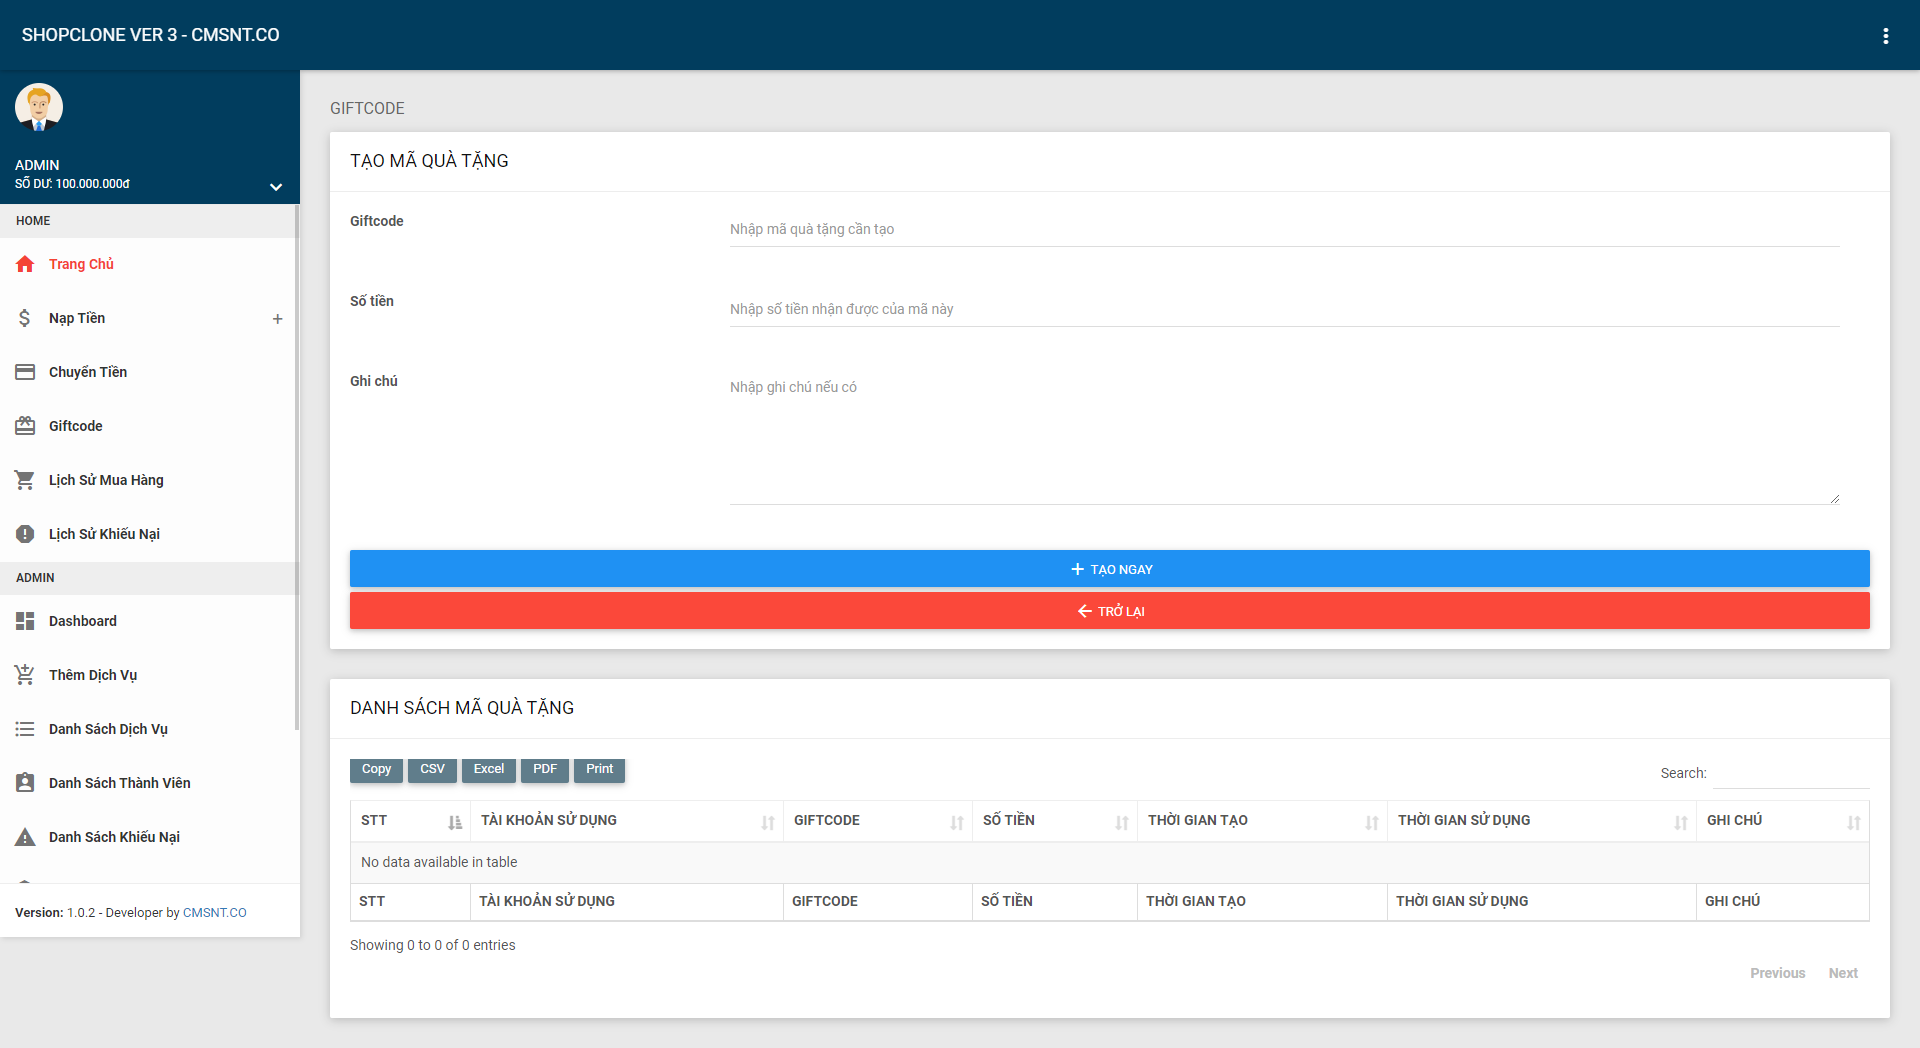
Task: Click the Thêm Dịch Vụ add-cart icon
Action: point(25,675)
